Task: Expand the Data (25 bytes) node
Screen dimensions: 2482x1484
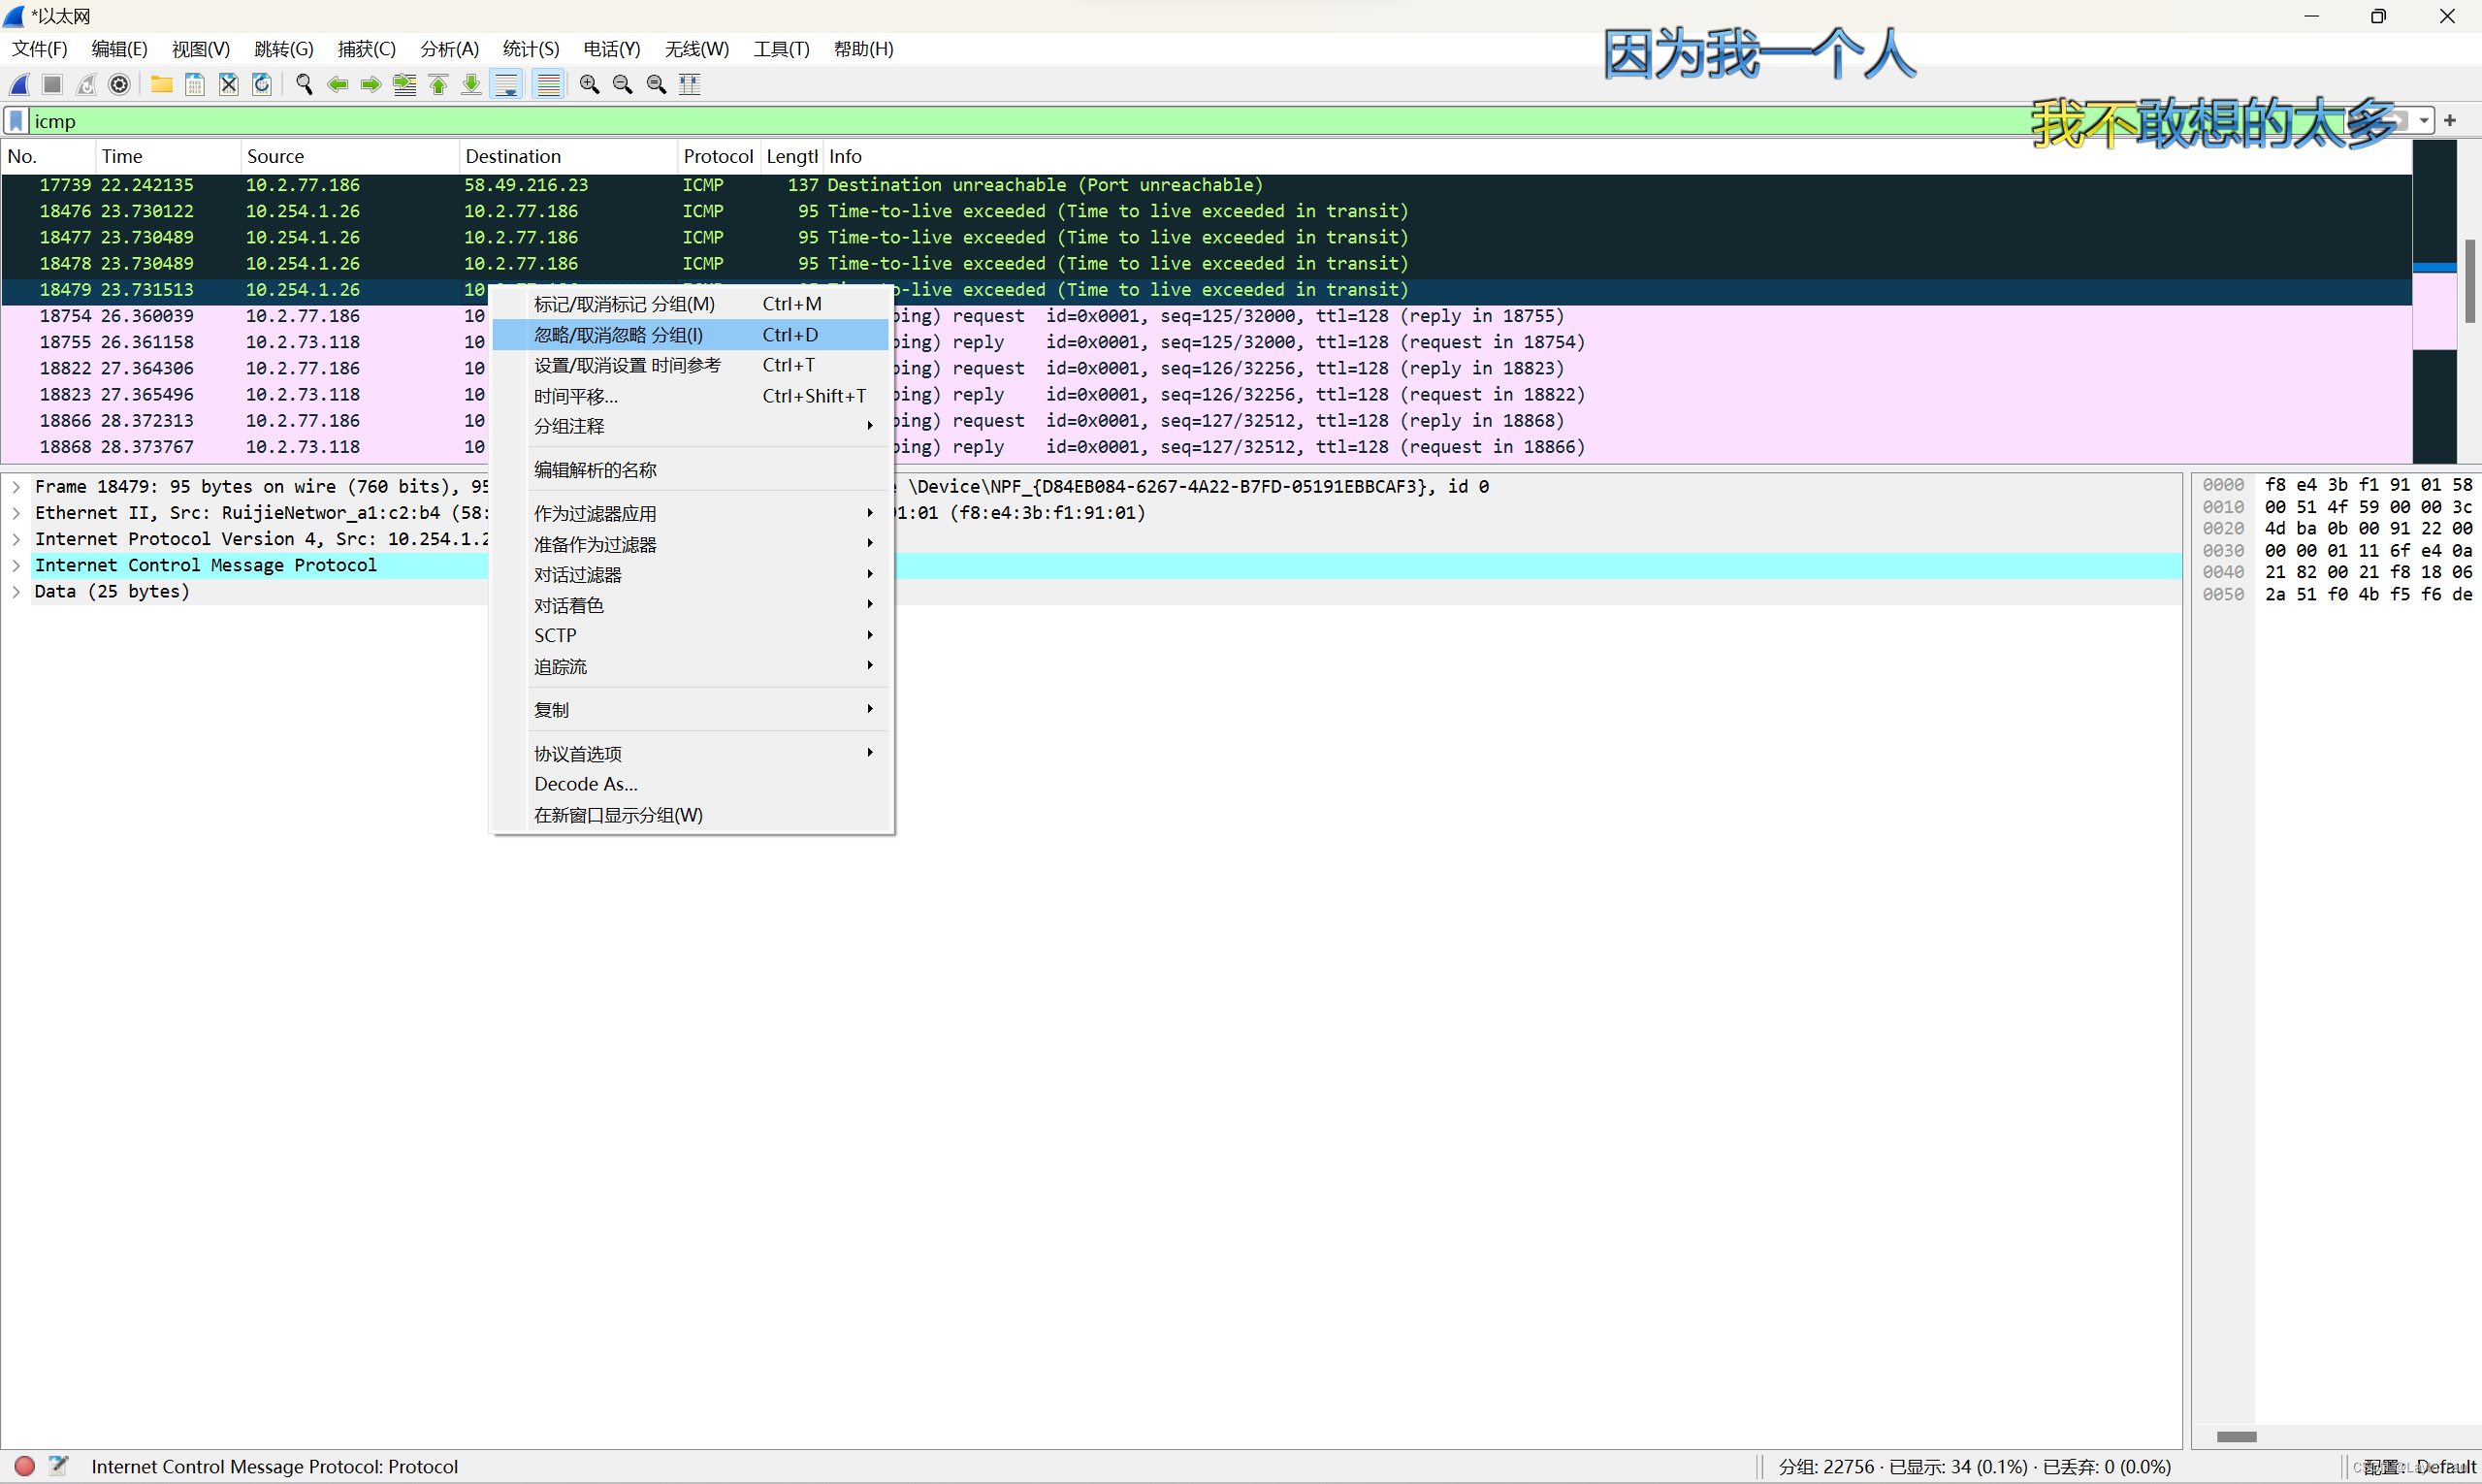Action: [x=16, y=592]
